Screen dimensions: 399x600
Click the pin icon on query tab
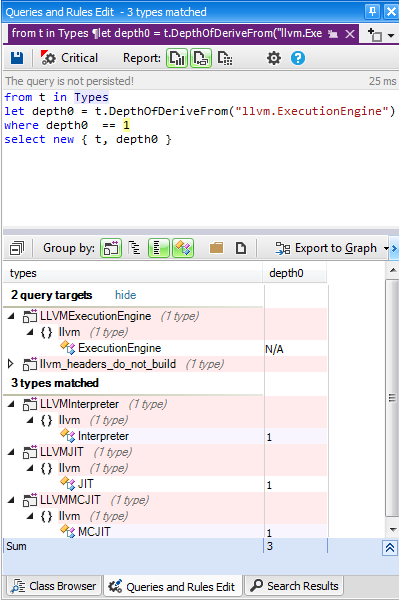[333, 34]
